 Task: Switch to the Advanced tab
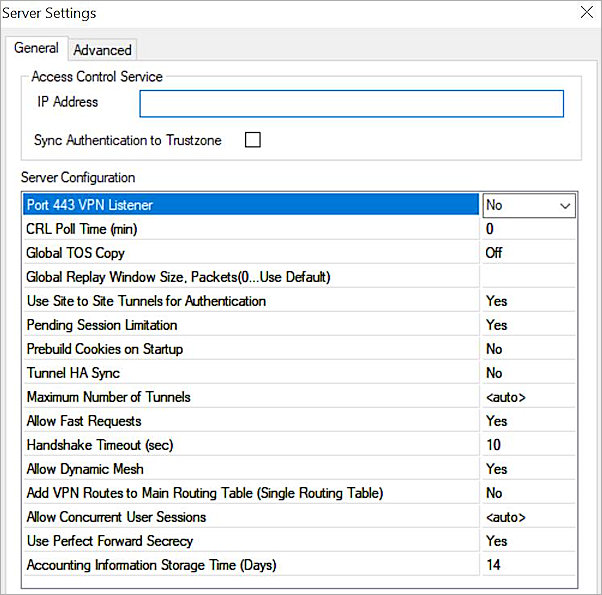click(x=102, y=50)
